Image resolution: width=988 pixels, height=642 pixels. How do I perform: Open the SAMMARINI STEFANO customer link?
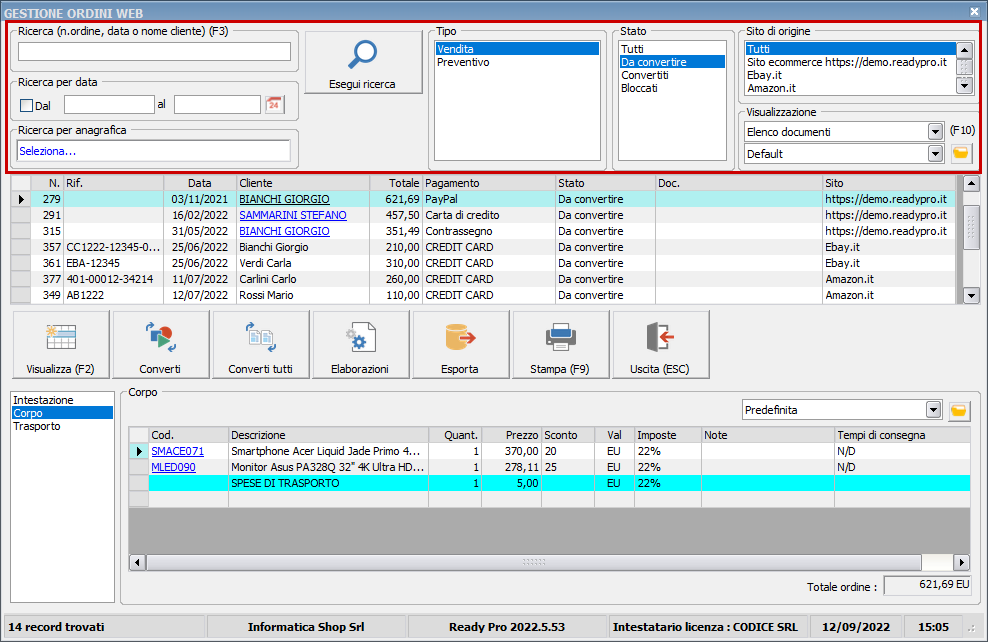tap(292, 215)
